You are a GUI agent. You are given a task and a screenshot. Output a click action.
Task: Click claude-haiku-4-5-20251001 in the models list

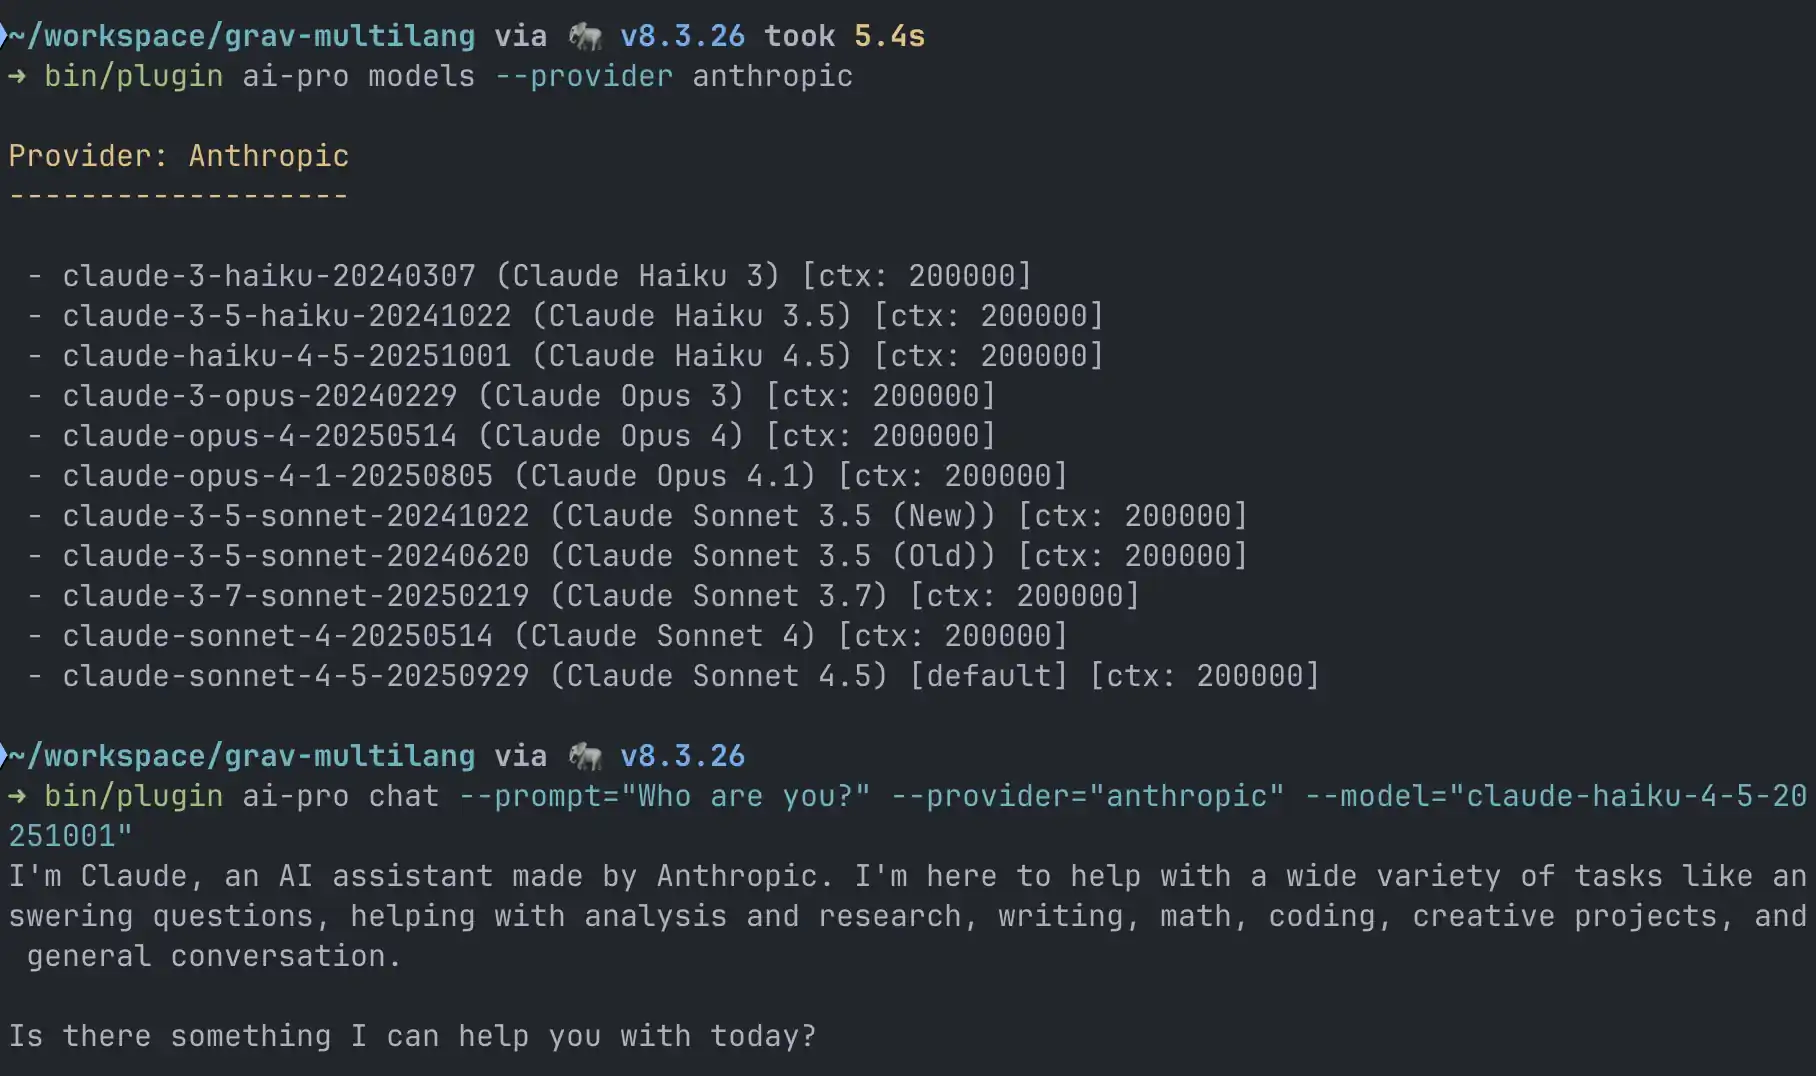point(287,356)
